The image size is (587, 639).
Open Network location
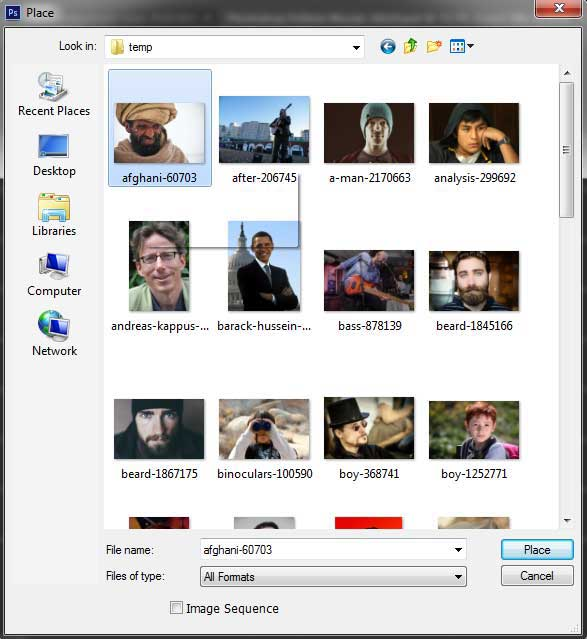pyautogui.click(x=54, y=334)
